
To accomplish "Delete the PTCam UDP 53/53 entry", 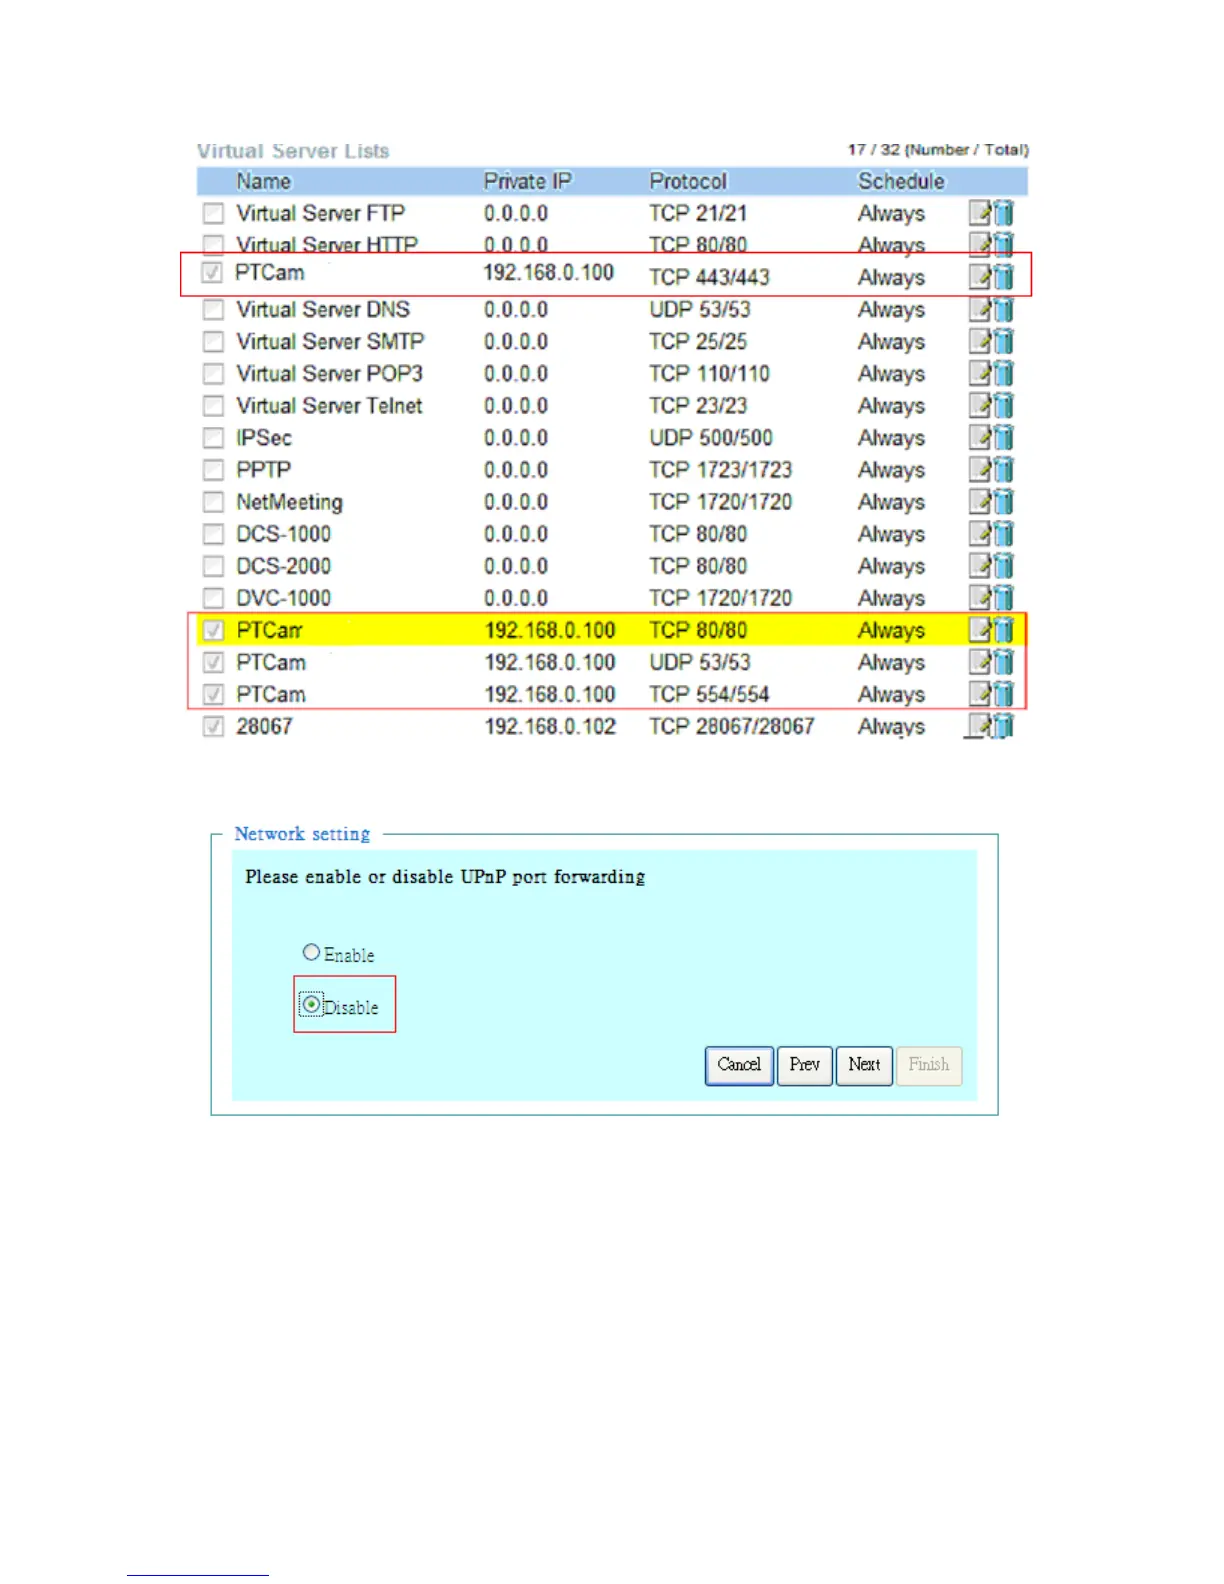I will click(x=1003, y=662).
